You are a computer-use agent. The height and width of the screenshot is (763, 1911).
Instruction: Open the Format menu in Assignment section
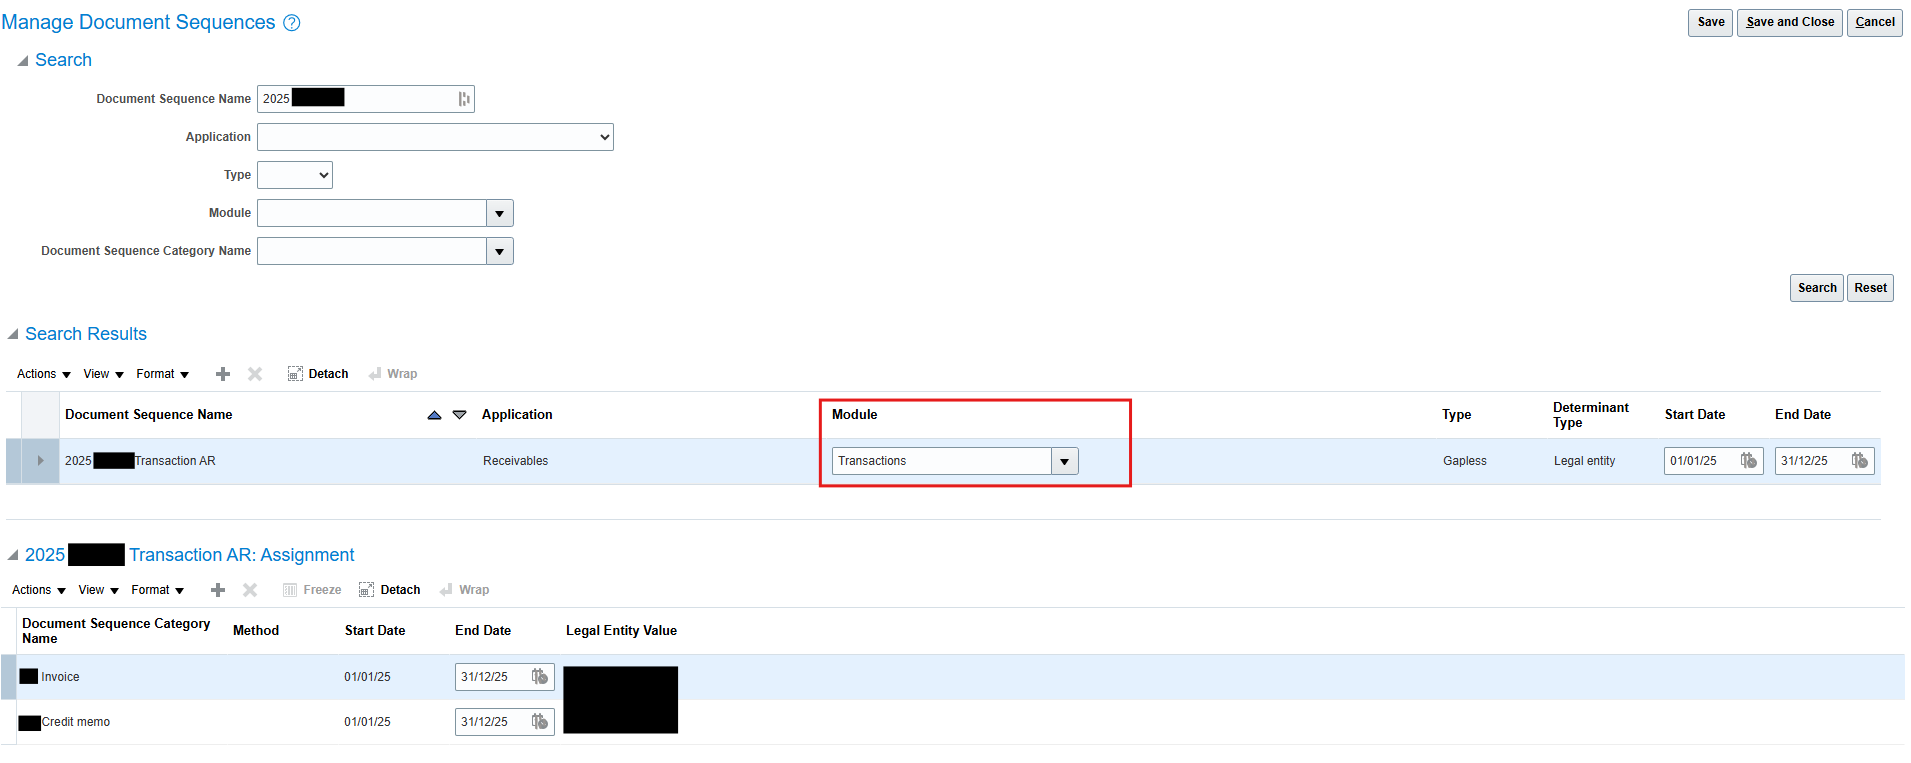click(x=158, y=590)
